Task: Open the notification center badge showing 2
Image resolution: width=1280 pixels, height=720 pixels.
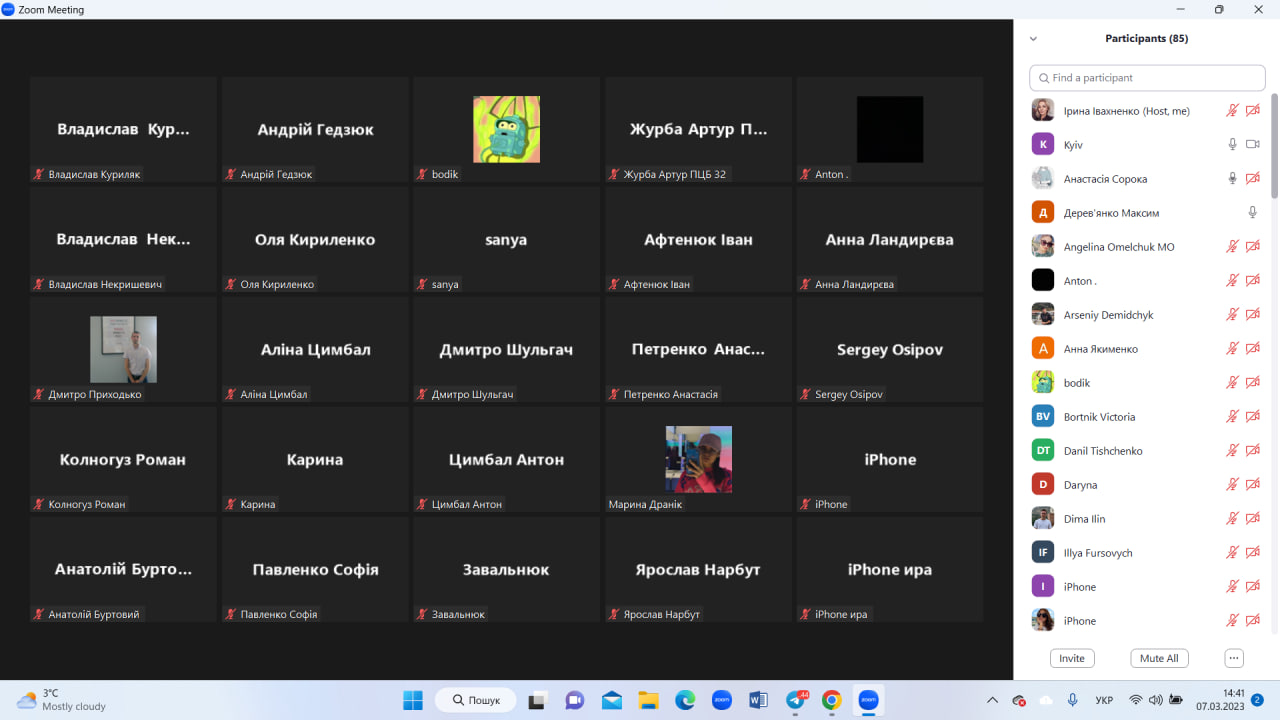Action: (x=1257, y=700)
